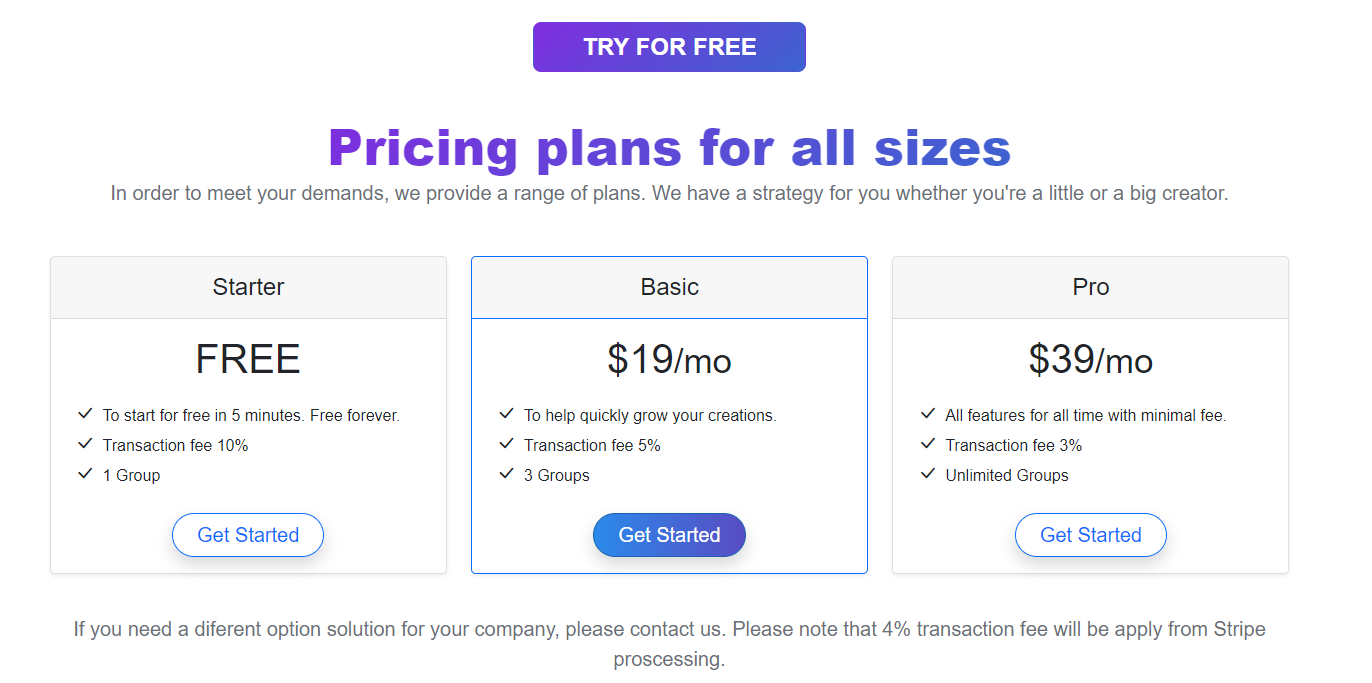
Task: Click checkmark next to 3 Groups
Action: 506,474
